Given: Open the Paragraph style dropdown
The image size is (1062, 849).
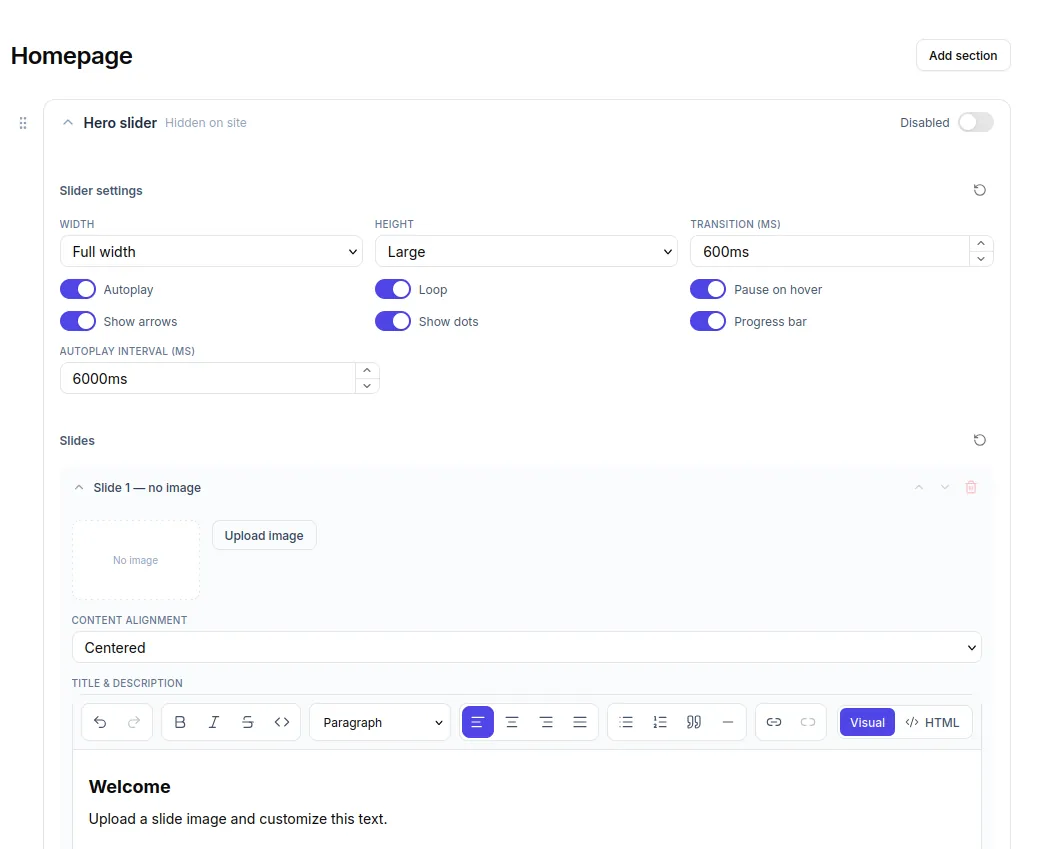Looking at the screenshot, I should point(381,722).
